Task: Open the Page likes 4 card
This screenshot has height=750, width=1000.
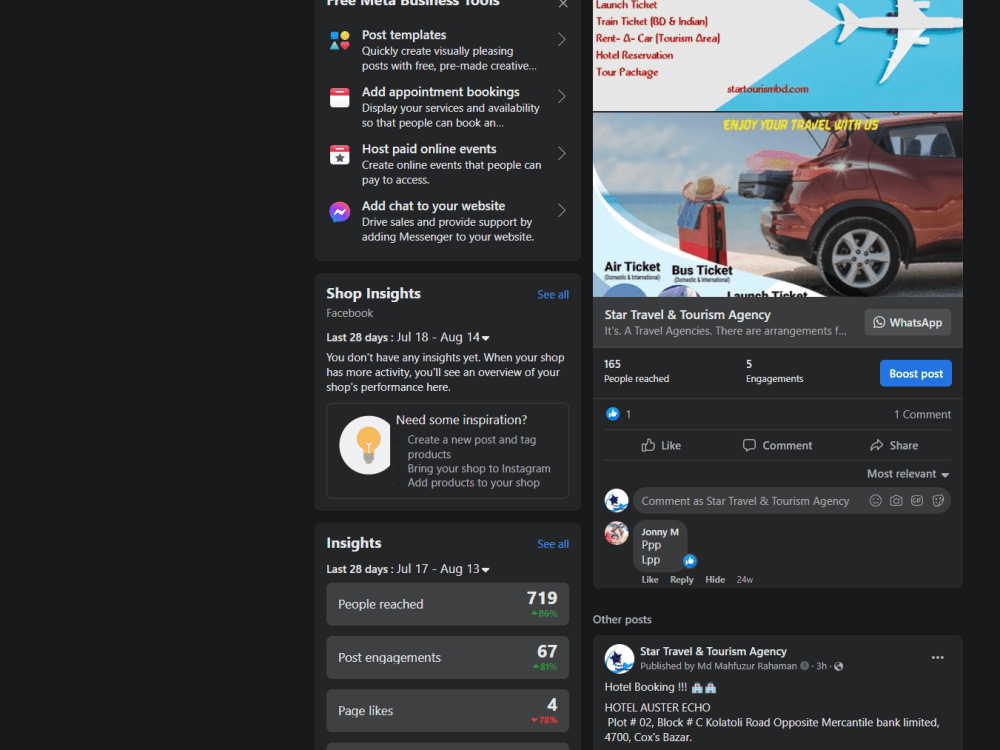Action: point(447,710)
